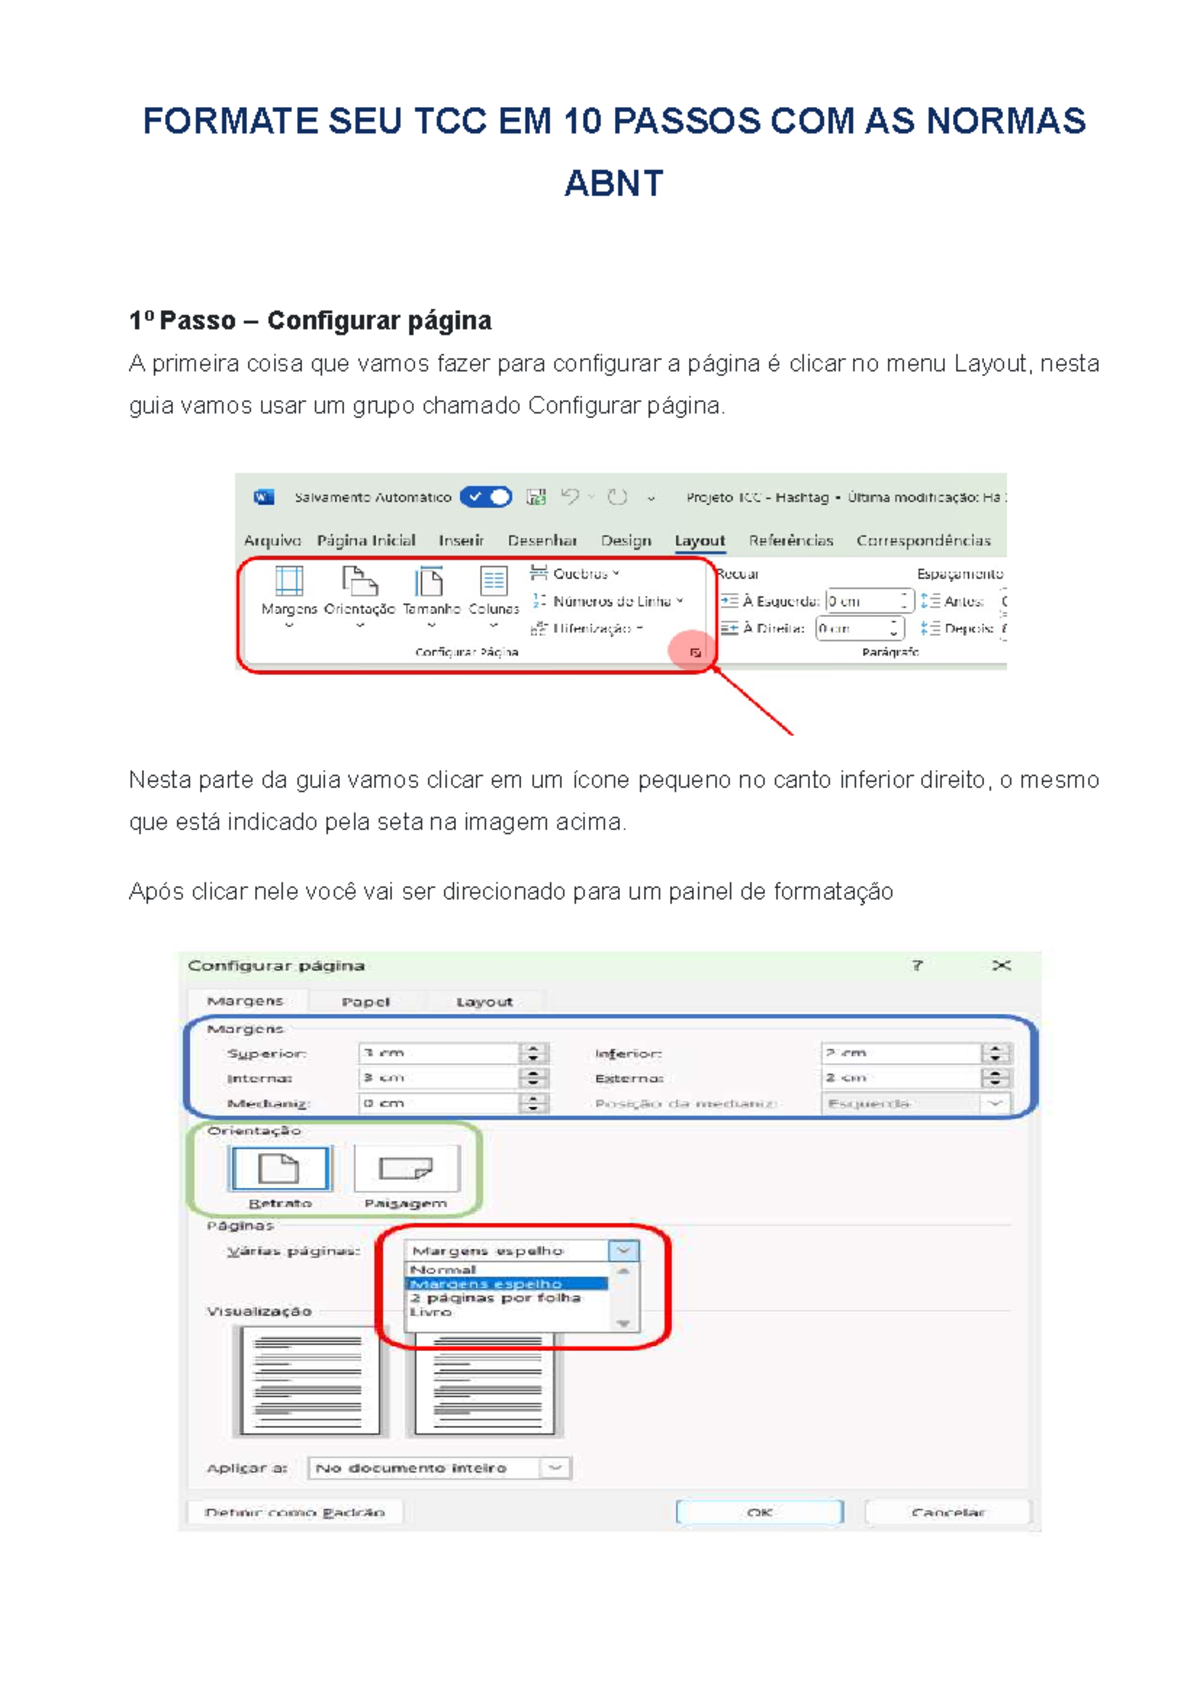Click the save icon beside autosave toggle
This screenshot has height=1696, width=1200.
pos(537,496)
